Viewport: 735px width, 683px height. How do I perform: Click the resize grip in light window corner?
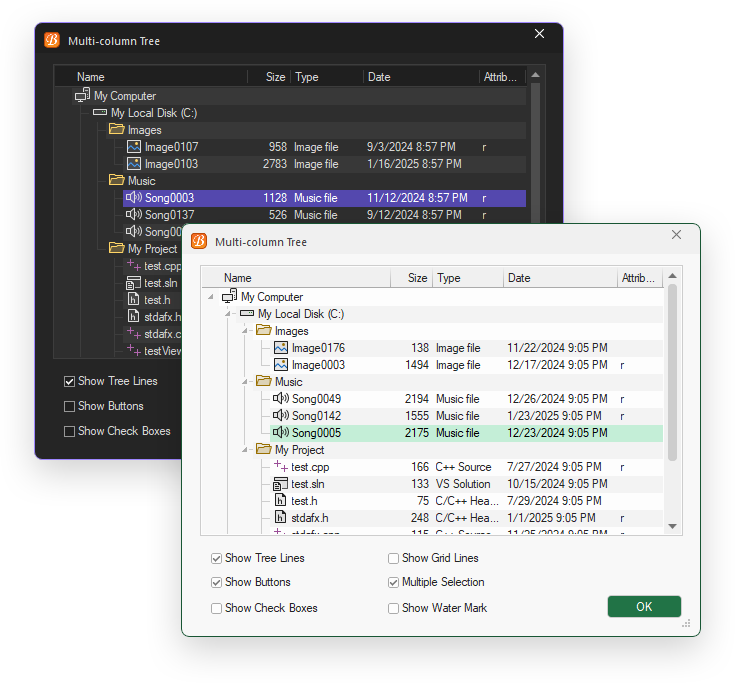[686, 623]
